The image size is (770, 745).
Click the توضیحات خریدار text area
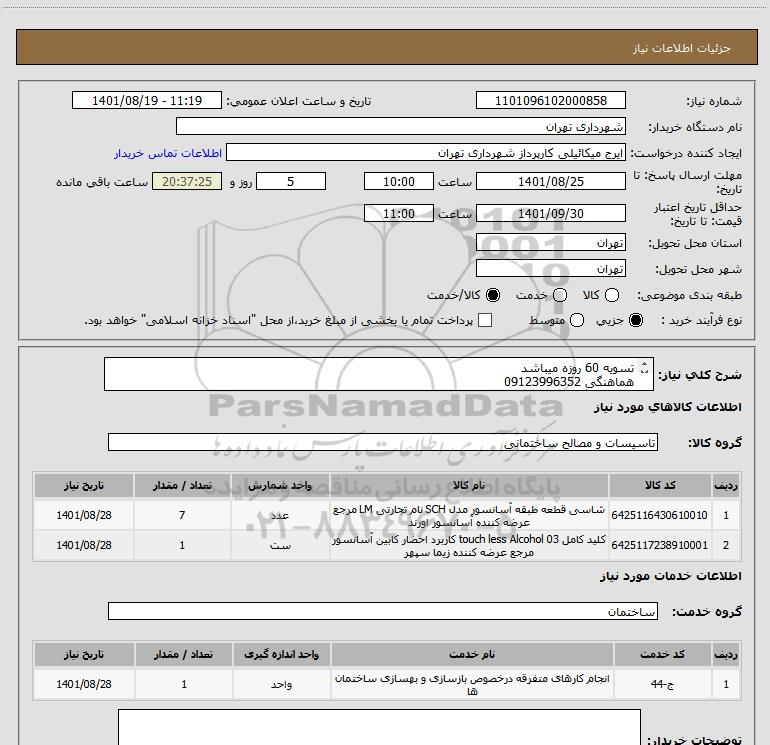pyautogui.click(x=379, y=727)
